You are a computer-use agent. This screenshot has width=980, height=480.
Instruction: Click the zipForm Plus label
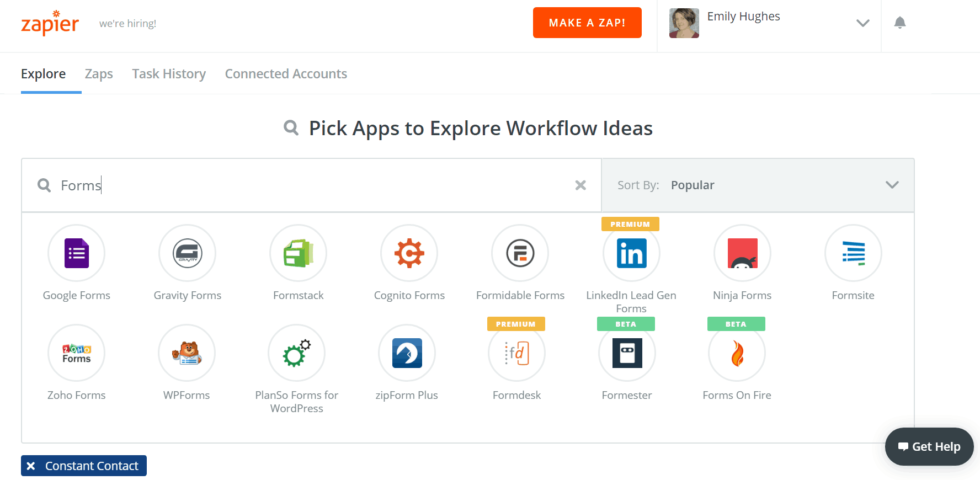pyautogui.click(x=407, y=395)
